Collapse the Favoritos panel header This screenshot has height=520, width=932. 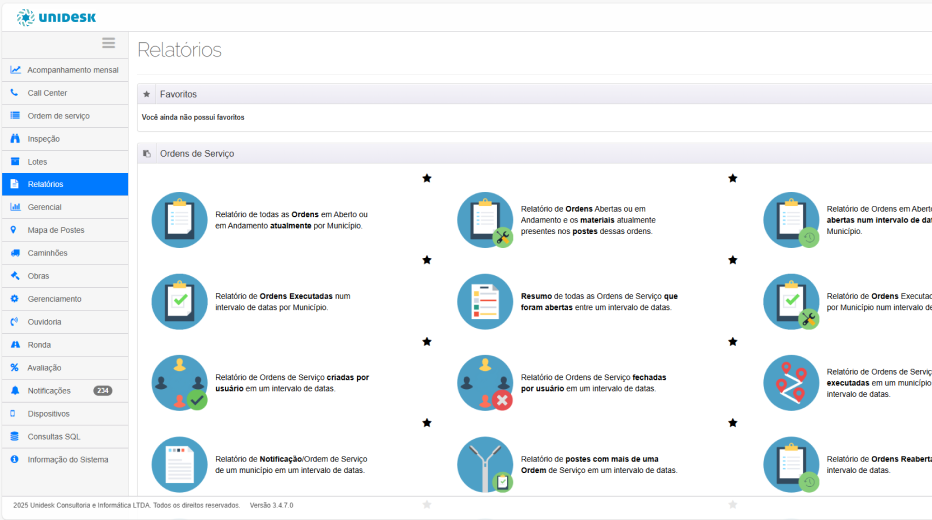tap(178, 94)
